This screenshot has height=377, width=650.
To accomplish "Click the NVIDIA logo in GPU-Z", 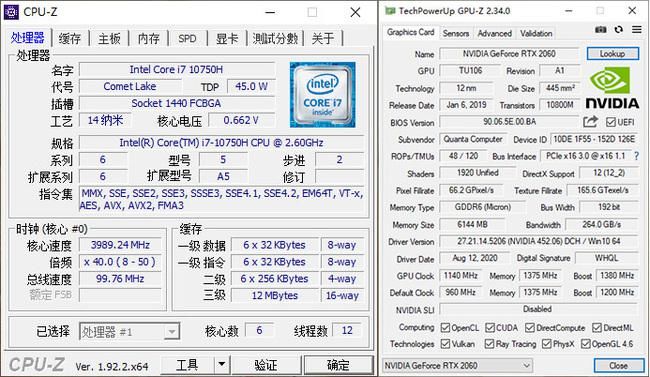I will [612, 88].
